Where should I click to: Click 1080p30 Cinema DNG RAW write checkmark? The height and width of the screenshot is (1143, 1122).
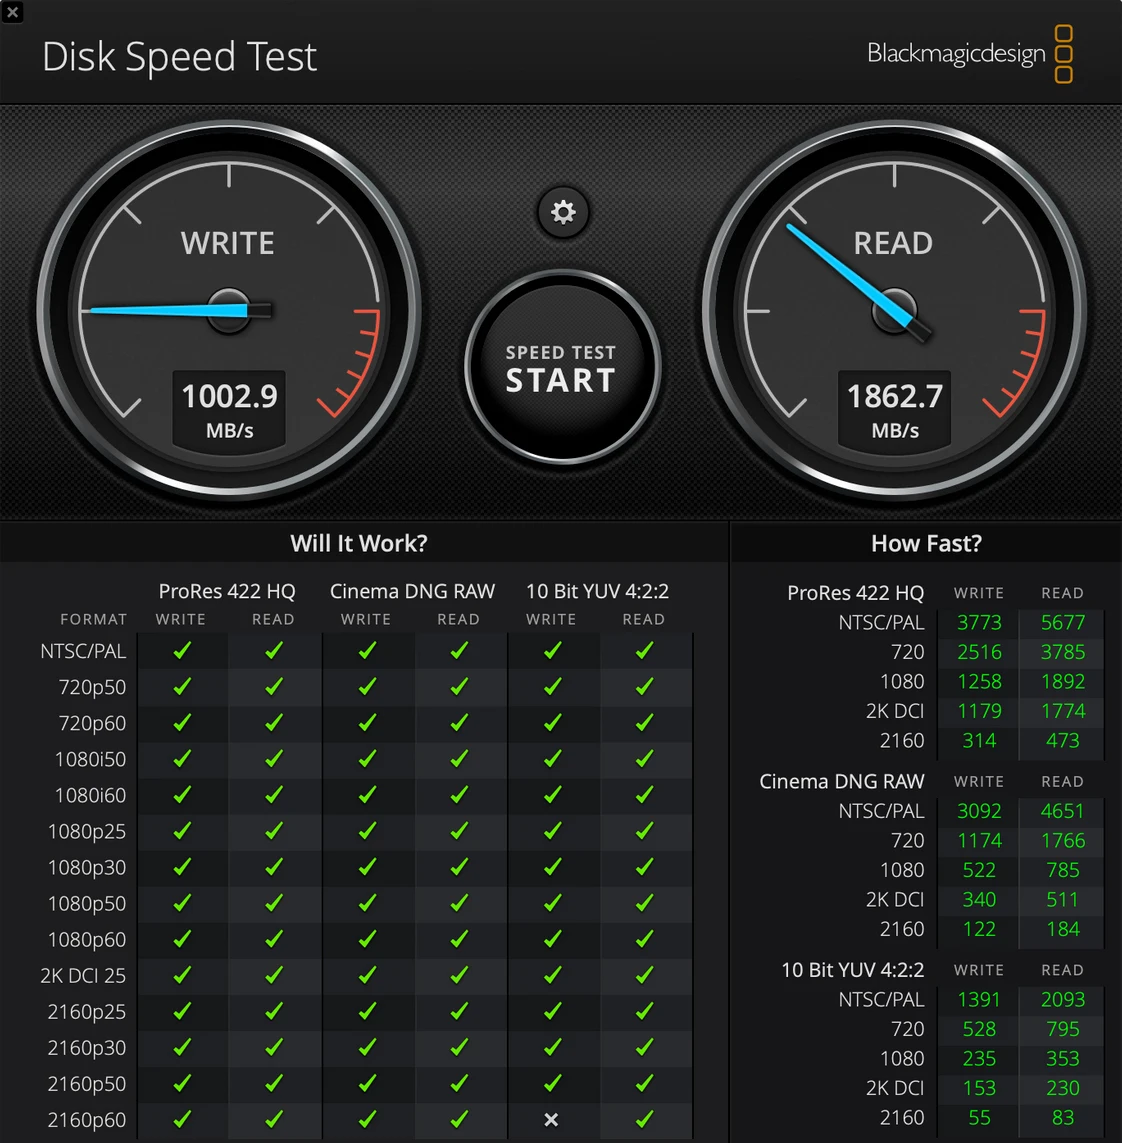pyautogui.click(x=367, y=867)
